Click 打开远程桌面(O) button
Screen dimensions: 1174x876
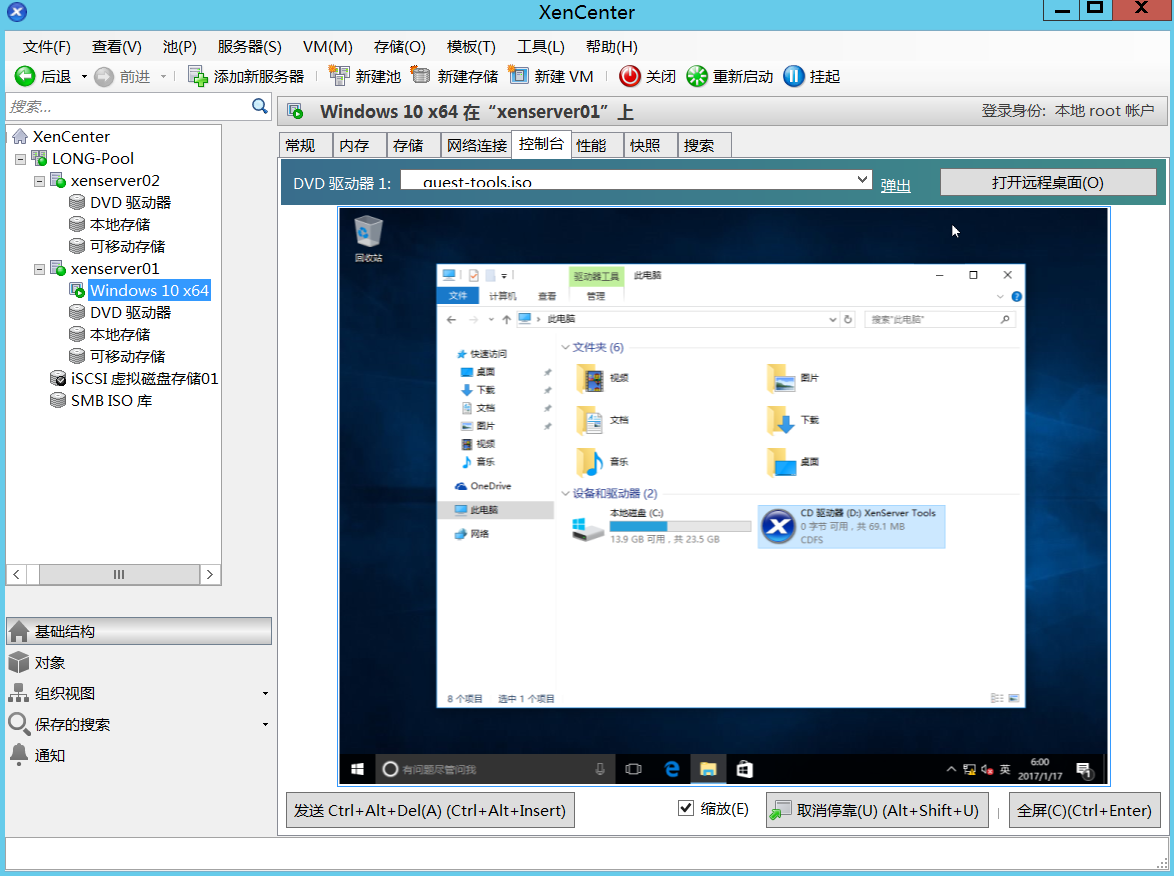pos(1048,182)
